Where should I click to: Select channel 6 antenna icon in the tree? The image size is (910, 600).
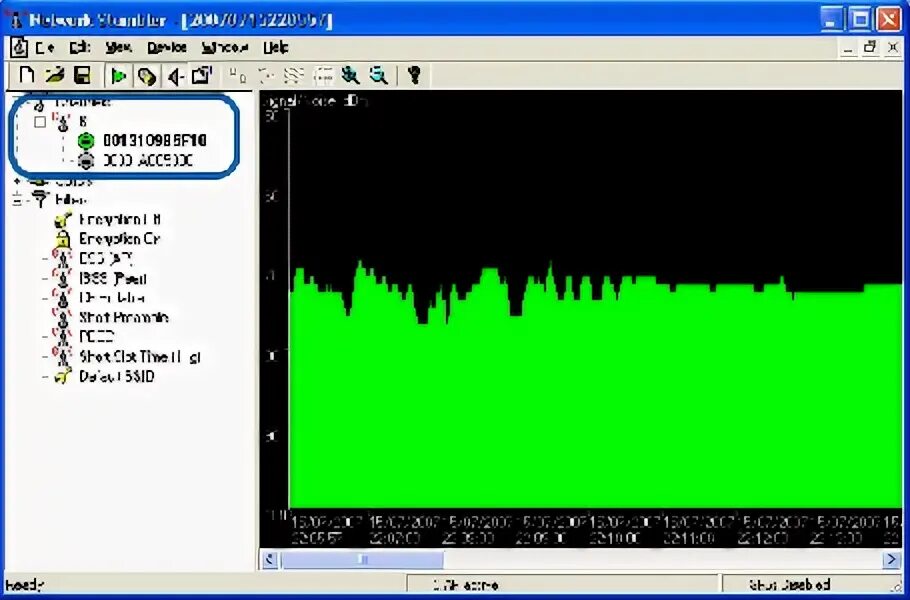62,121
